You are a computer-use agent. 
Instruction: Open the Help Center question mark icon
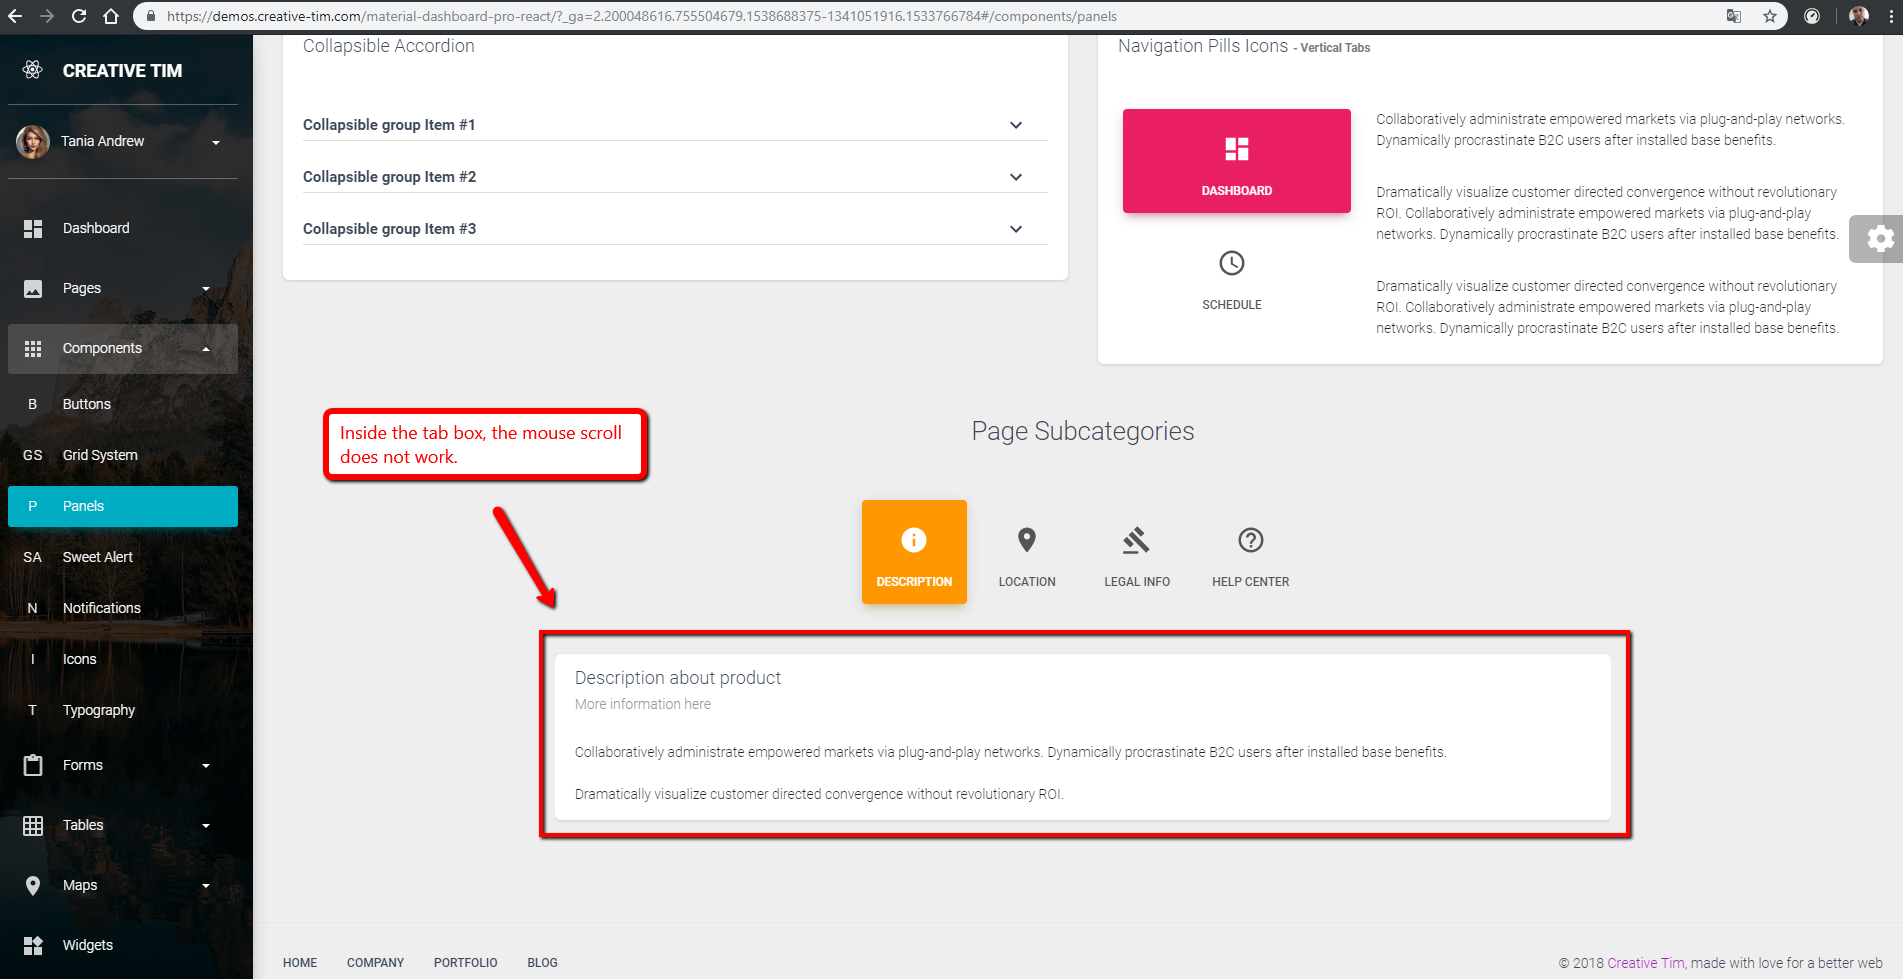point(1249,540)
